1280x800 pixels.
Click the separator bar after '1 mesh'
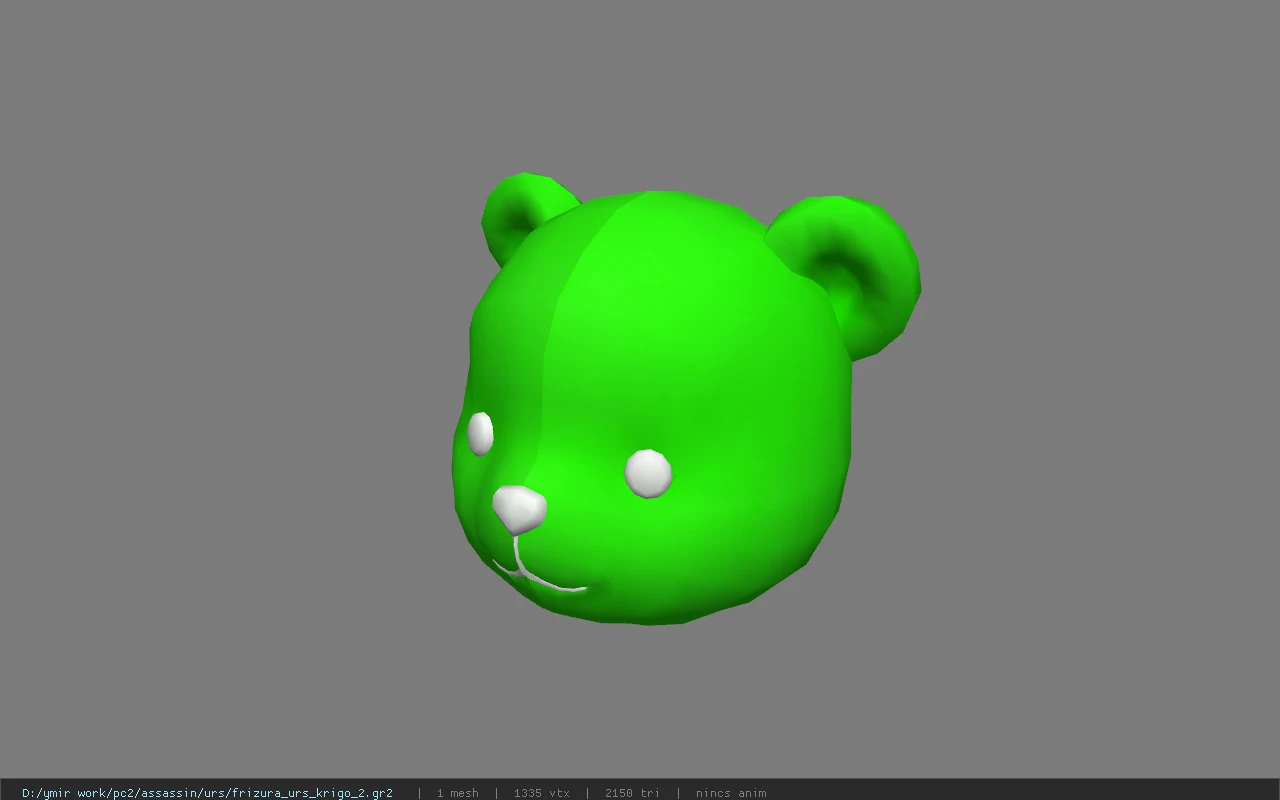coord(496,793)
